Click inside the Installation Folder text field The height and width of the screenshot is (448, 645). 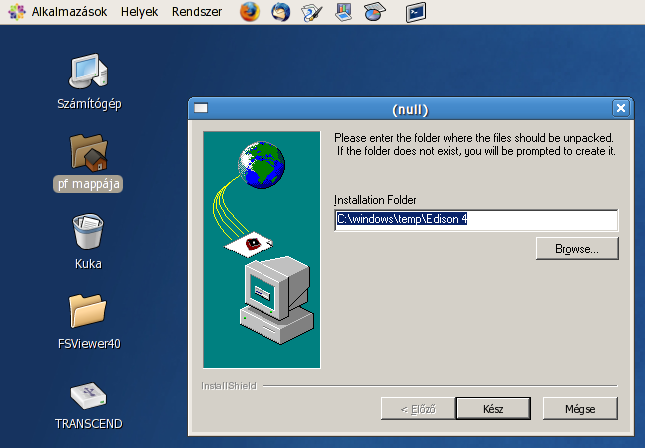tap(476, 219)
